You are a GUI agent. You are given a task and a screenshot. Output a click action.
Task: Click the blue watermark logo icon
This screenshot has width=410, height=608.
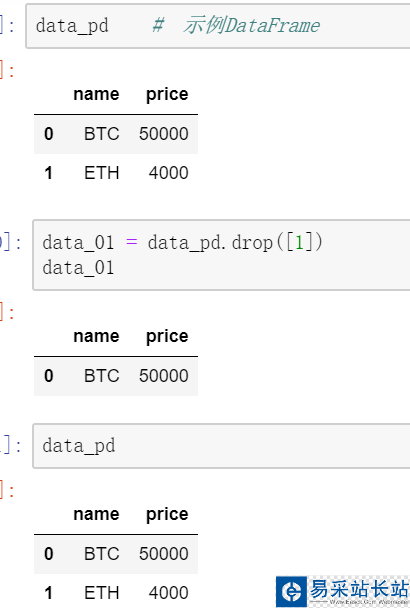(x=291, y=592)
